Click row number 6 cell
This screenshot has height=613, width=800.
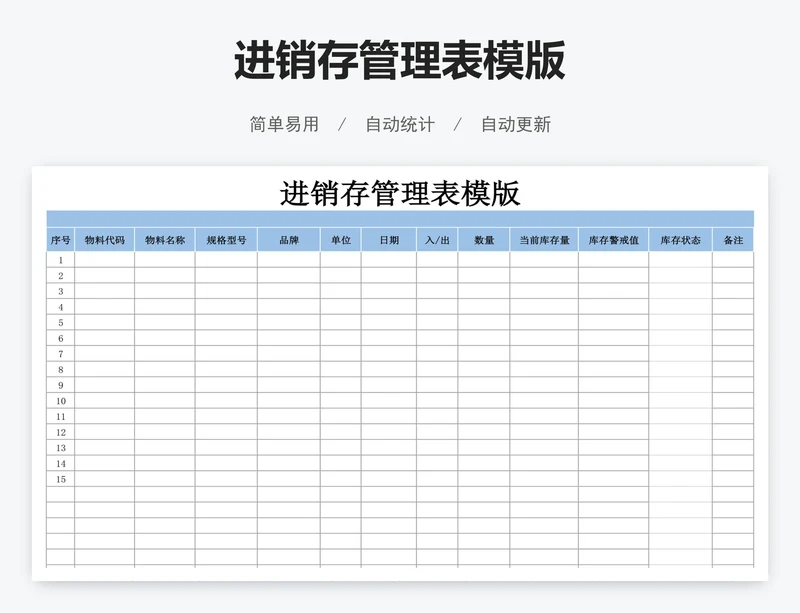61,338
